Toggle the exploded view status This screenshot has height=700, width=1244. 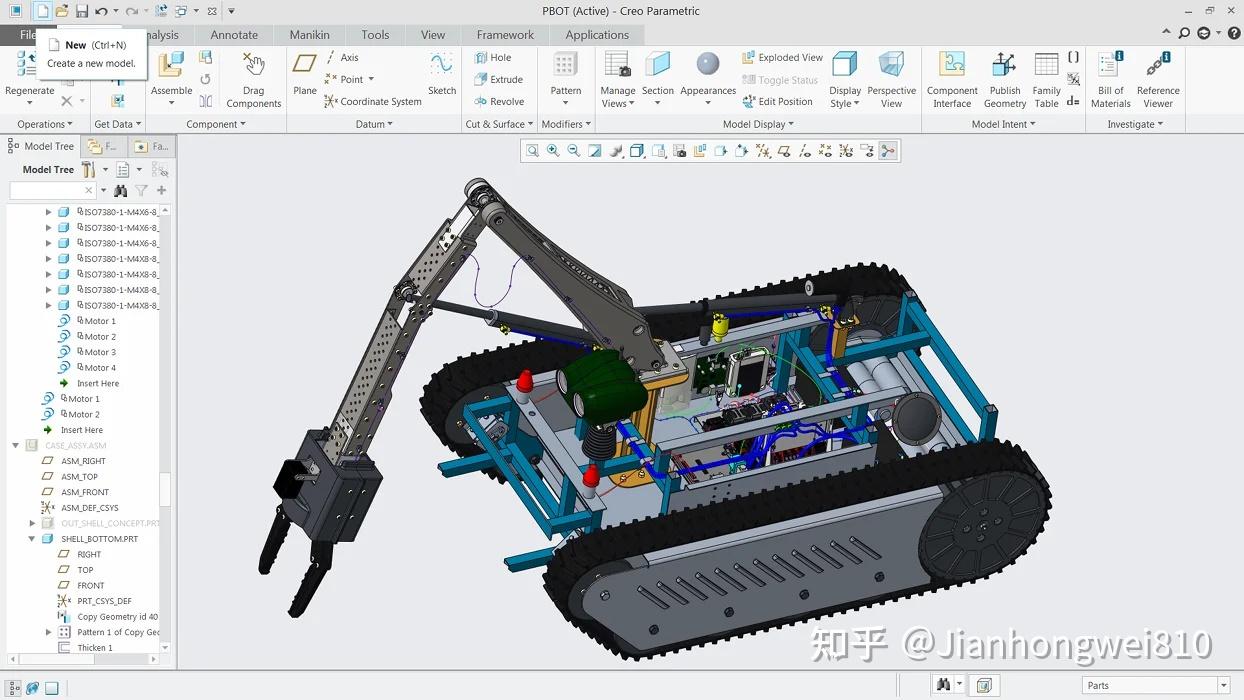780,80
